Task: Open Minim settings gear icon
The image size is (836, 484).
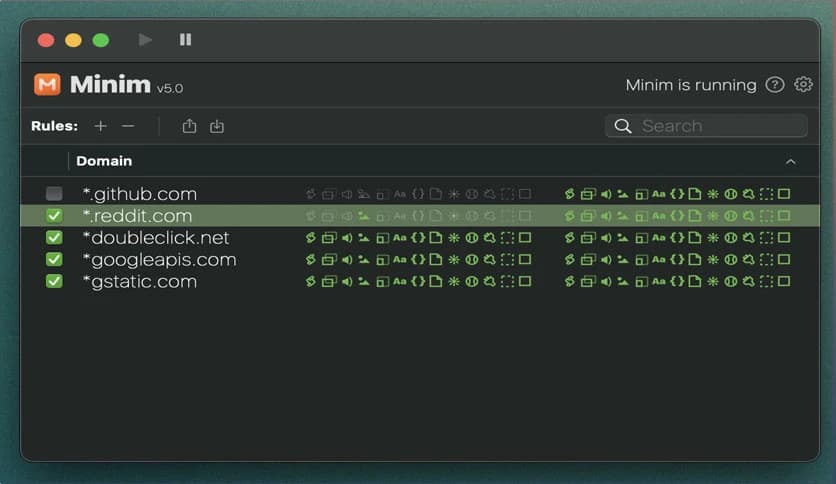Action: click(x=803, y=85)
